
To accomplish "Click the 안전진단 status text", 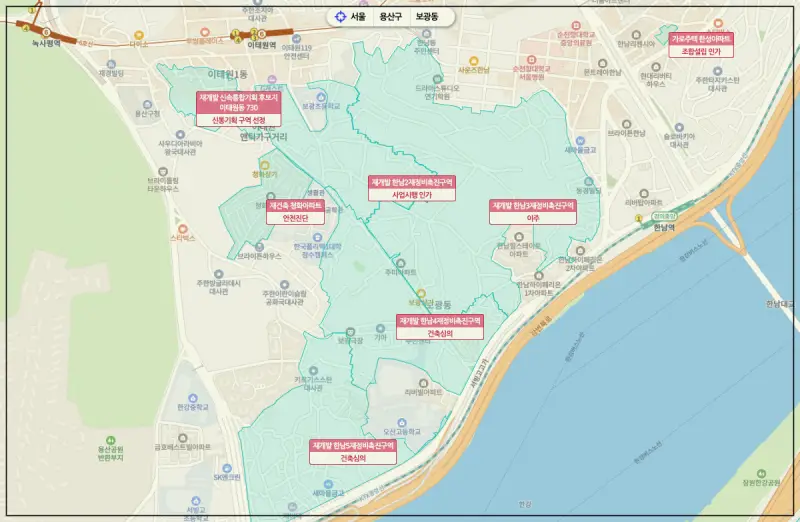I will pos(295,218).
